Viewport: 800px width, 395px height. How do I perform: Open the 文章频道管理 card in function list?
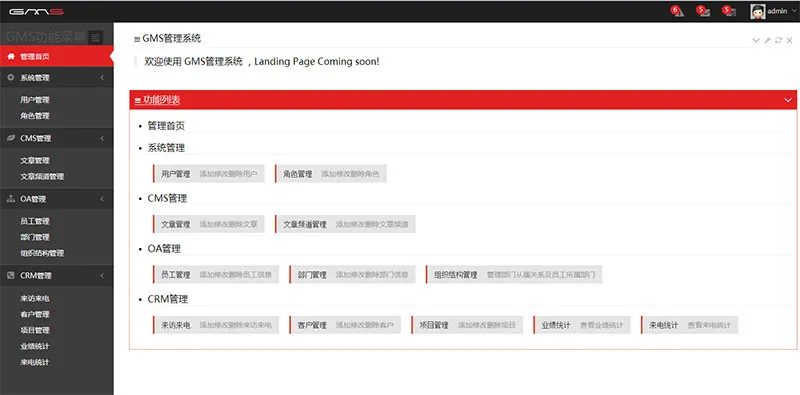(345, 224)
